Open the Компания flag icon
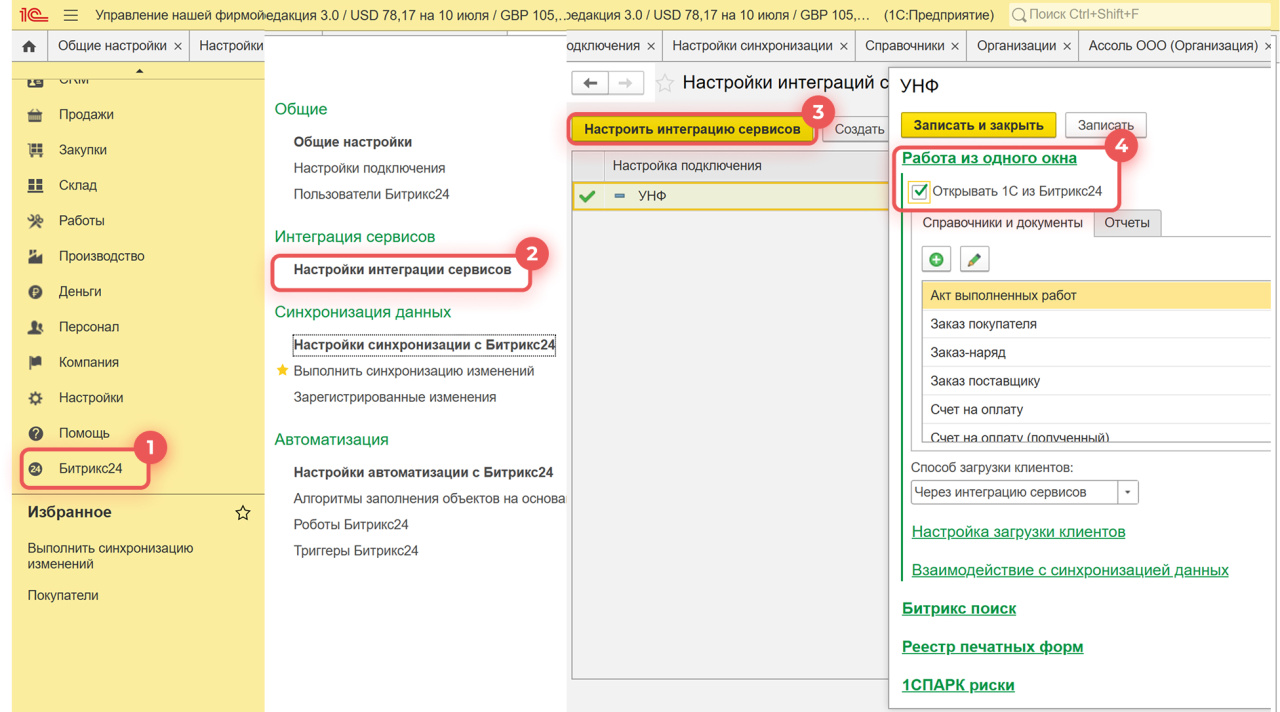Screen dimensions: 1280x712 [36, 362]
